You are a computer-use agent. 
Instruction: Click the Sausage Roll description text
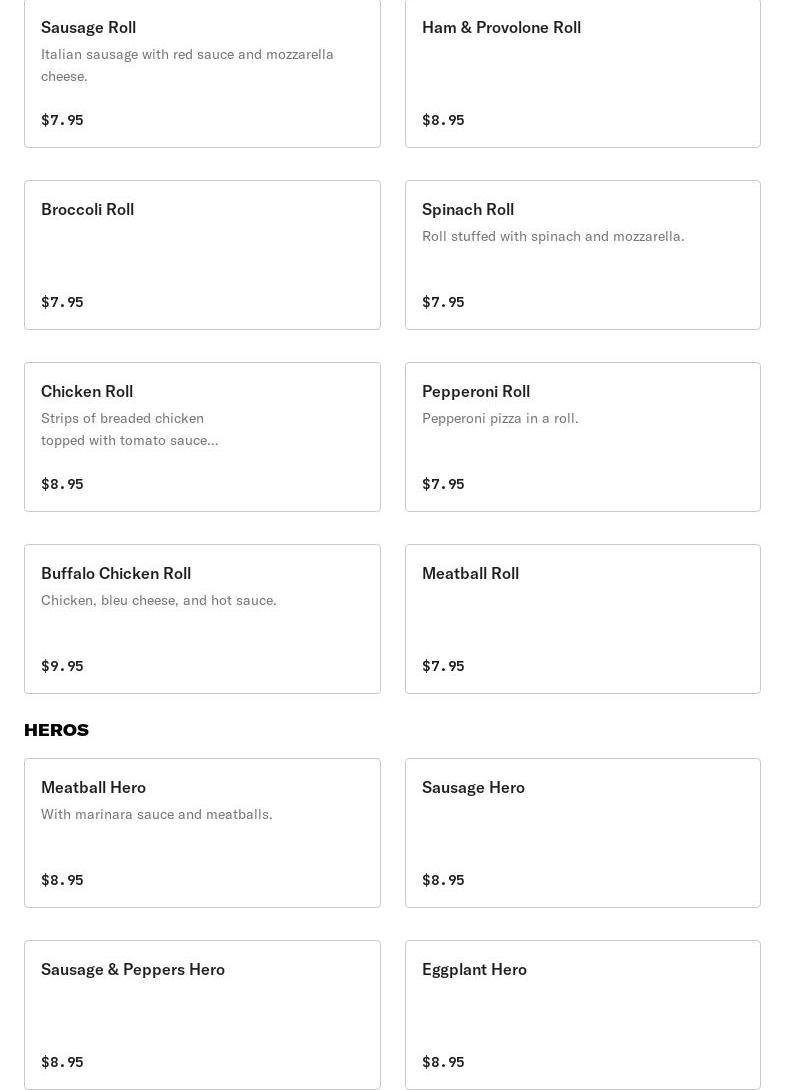point(187,65)
